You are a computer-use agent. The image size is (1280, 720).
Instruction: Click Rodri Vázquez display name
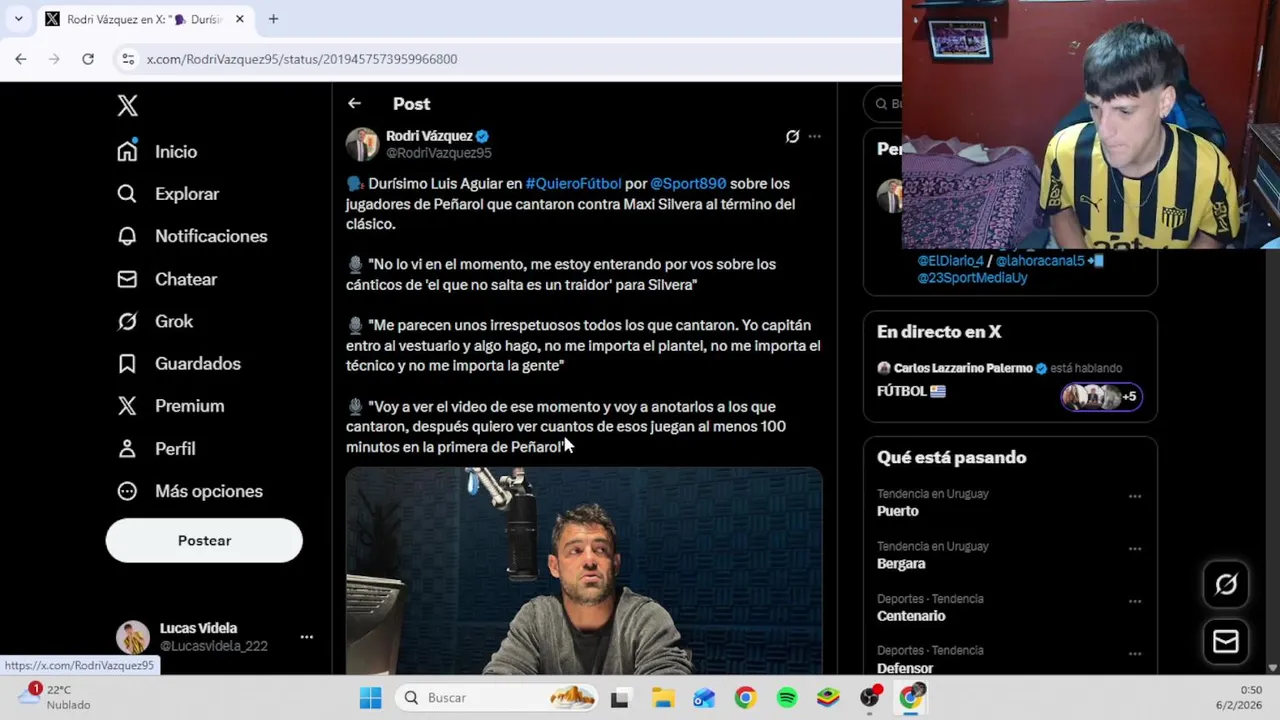(x=429, y=136)
